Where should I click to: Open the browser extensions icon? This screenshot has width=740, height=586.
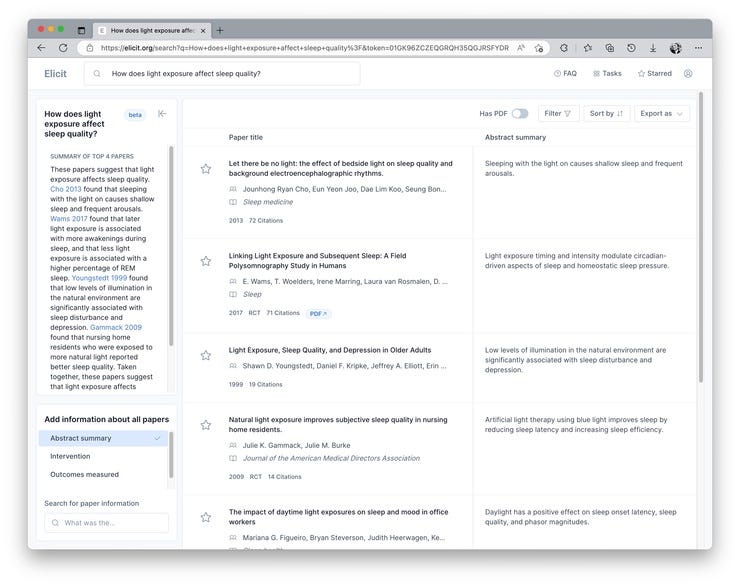tap(563, 48)
